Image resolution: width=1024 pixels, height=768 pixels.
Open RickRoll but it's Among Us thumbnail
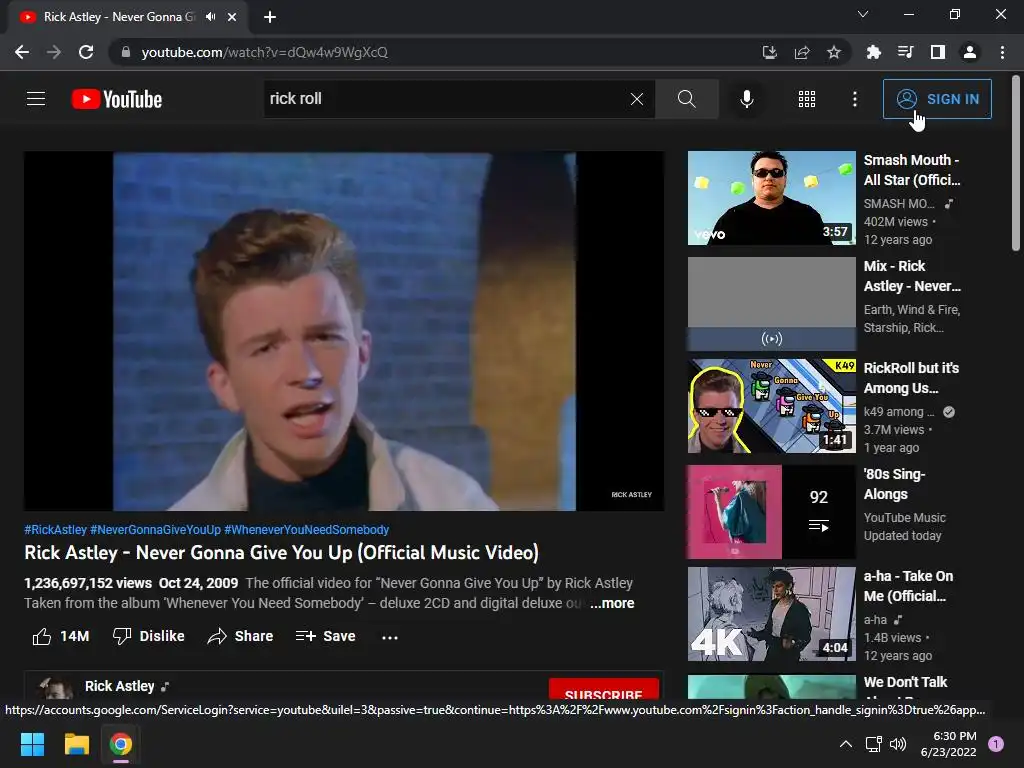[771, 406]
